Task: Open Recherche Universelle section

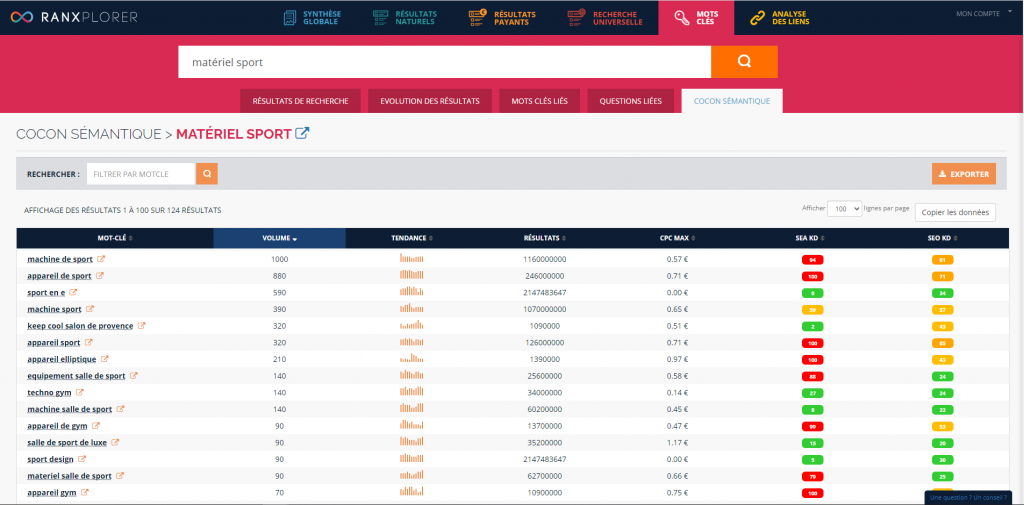Action: pos(605,17)
